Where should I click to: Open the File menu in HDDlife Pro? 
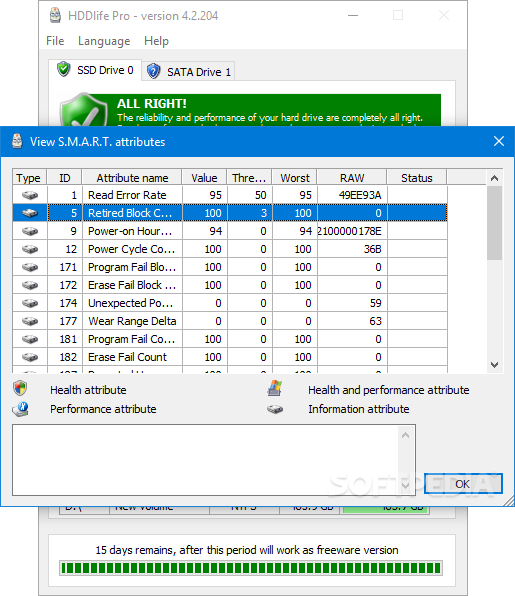click(x=55, y=41)
